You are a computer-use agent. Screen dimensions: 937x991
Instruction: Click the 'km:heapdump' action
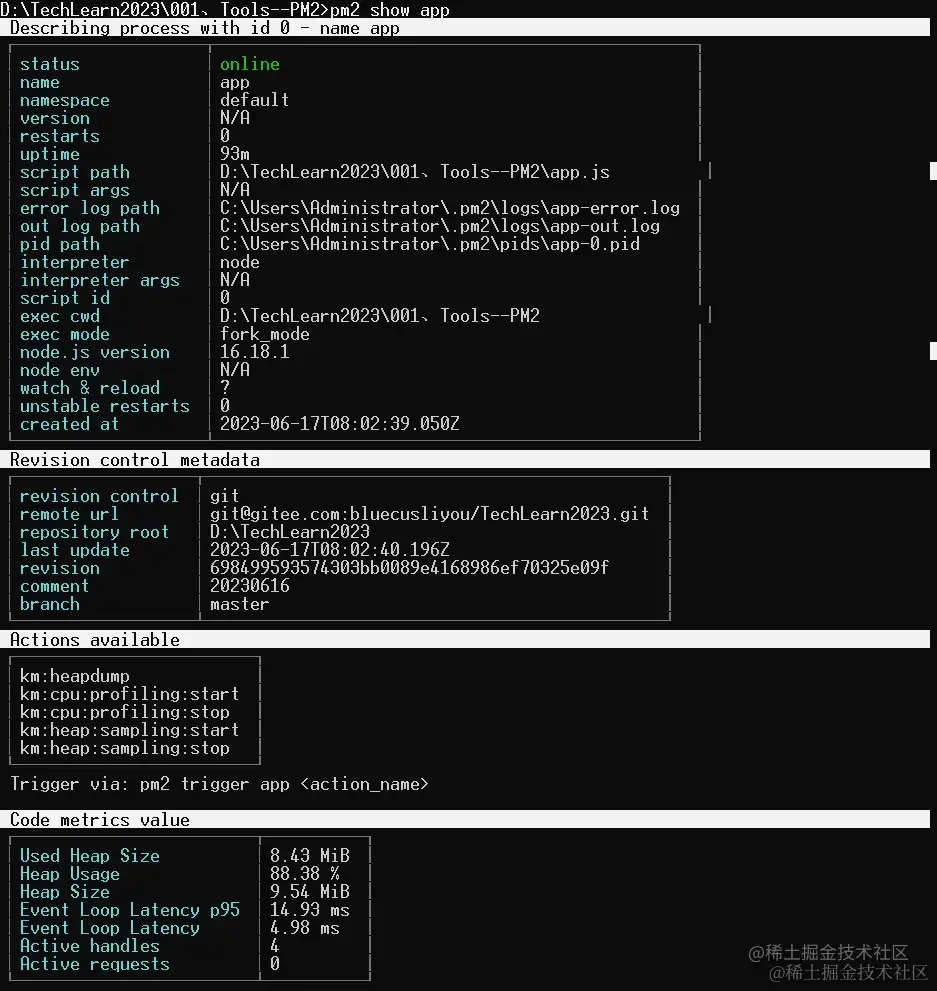[75, 676]
